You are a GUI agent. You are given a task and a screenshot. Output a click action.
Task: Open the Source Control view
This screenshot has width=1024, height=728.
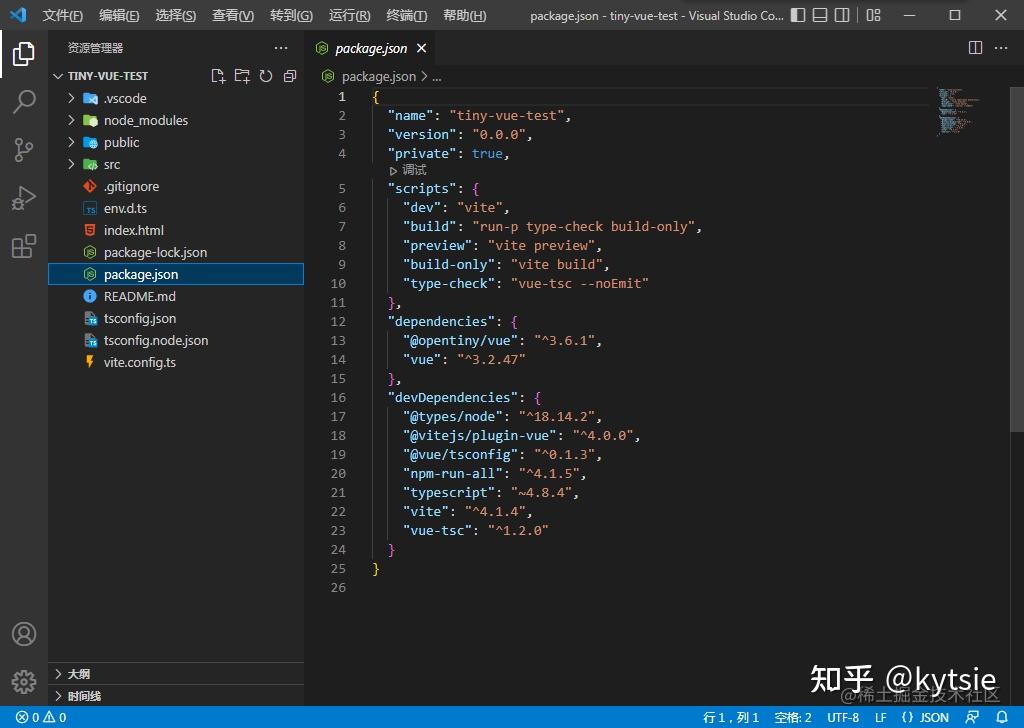(24, 150)
